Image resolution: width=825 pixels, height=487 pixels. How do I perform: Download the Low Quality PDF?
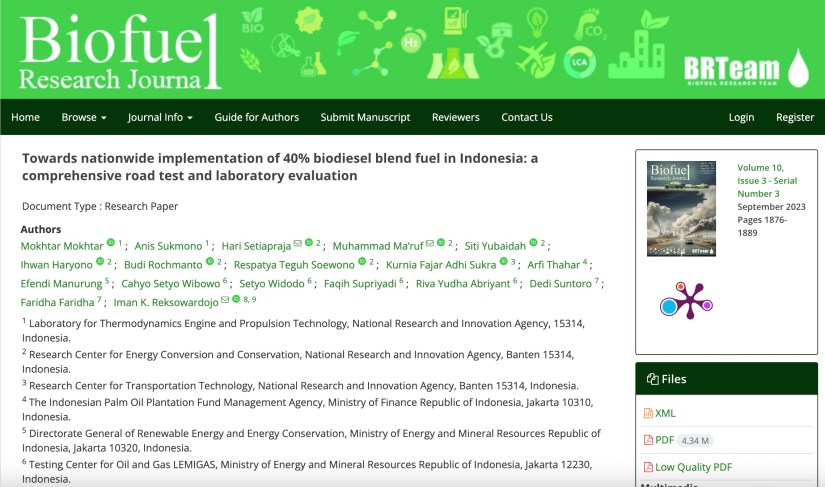(x=693, y=467)
